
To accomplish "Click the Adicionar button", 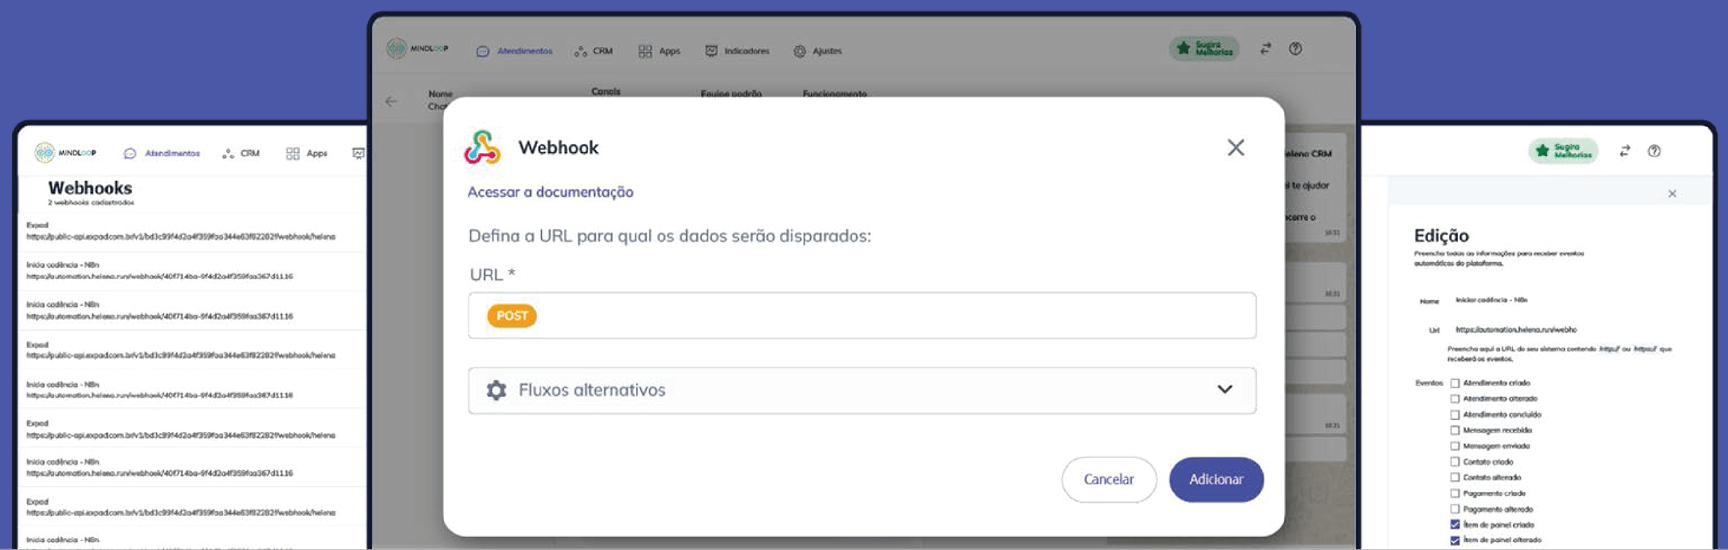I will 1216,480.
